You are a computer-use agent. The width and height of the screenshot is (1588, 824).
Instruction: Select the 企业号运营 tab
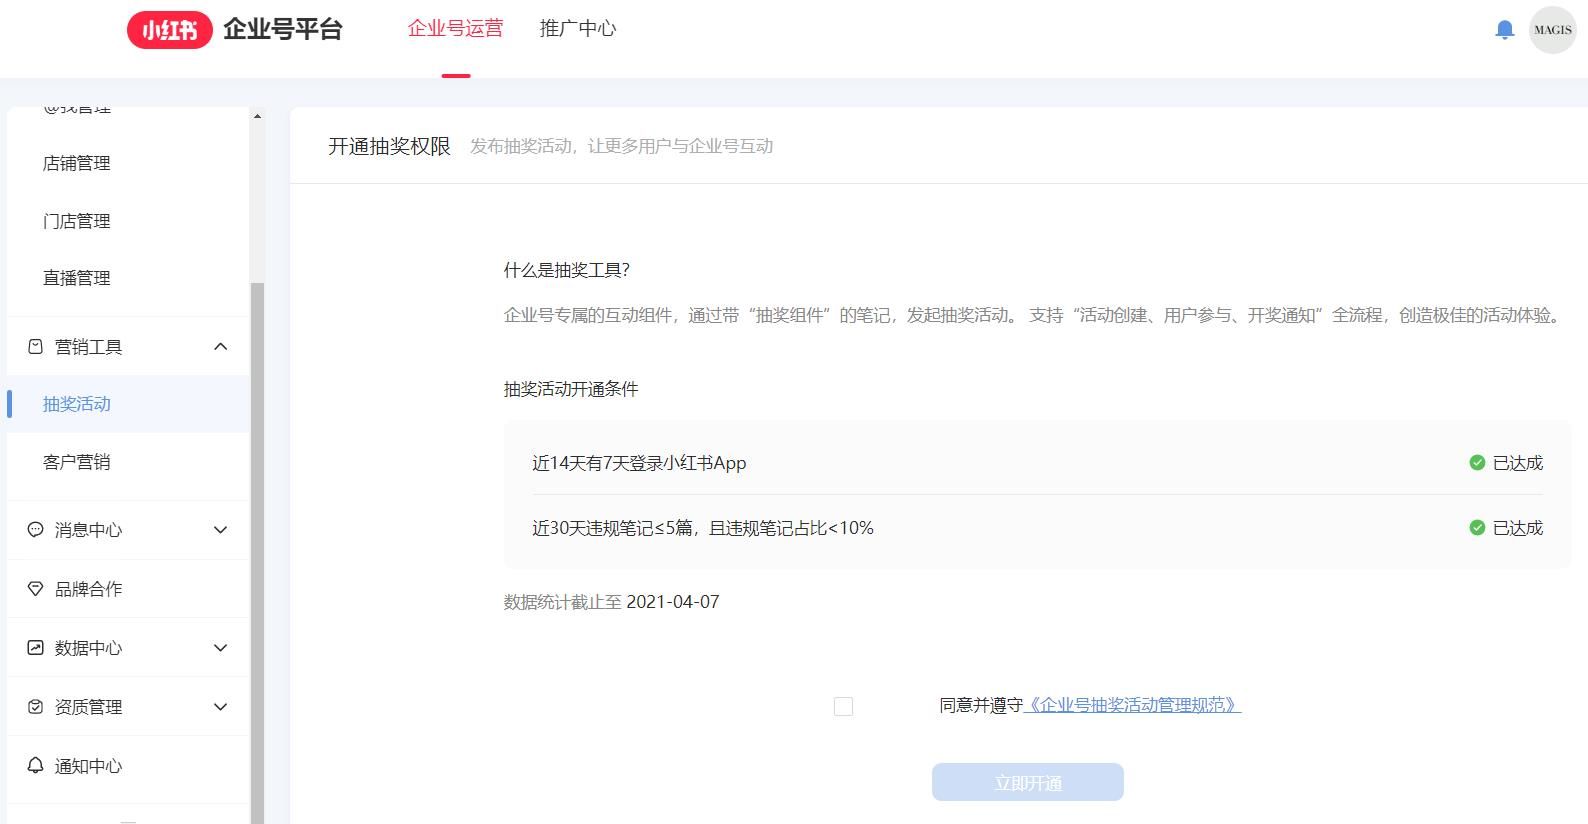tap(455, 29)
